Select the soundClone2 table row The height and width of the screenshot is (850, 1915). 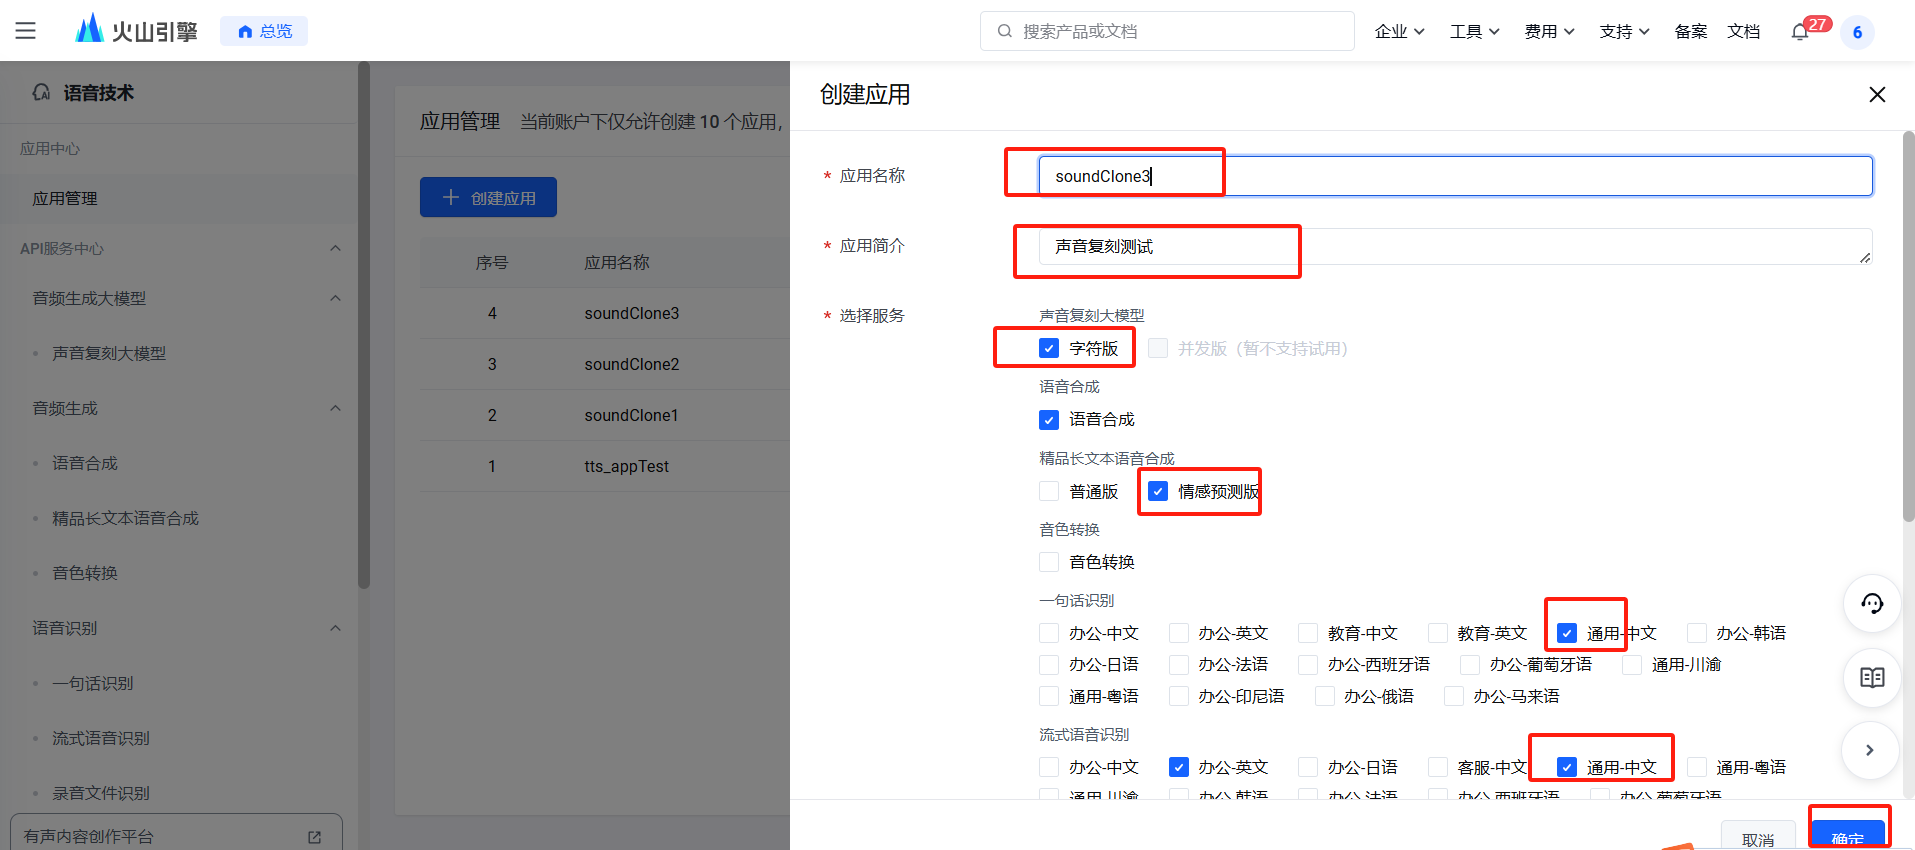pos(605,364)
